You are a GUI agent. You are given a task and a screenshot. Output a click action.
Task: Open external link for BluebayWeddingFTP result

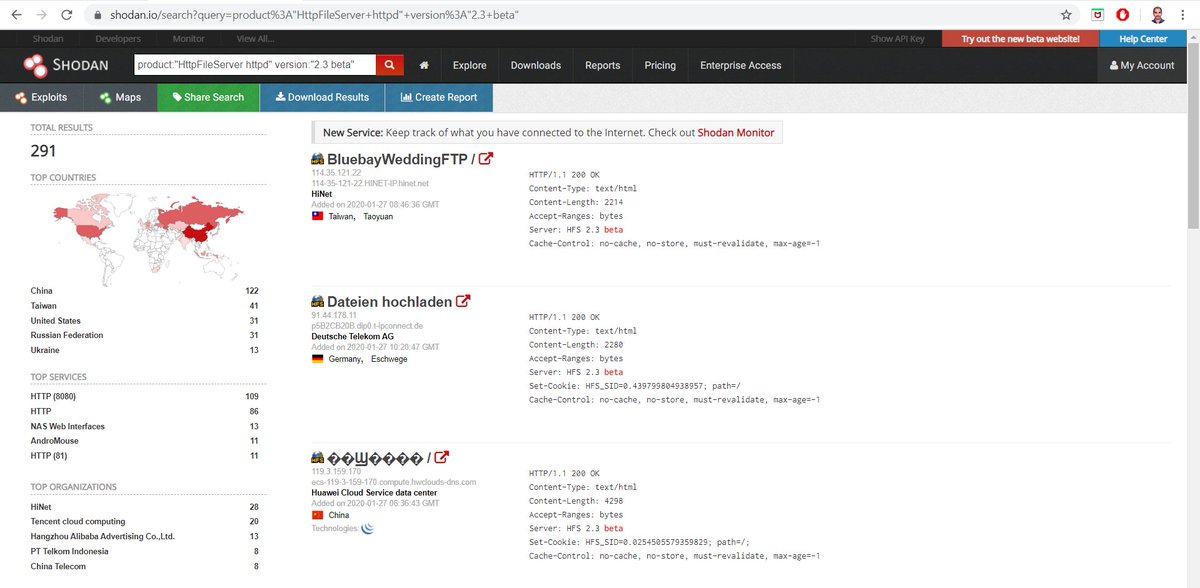coord(486,159)
